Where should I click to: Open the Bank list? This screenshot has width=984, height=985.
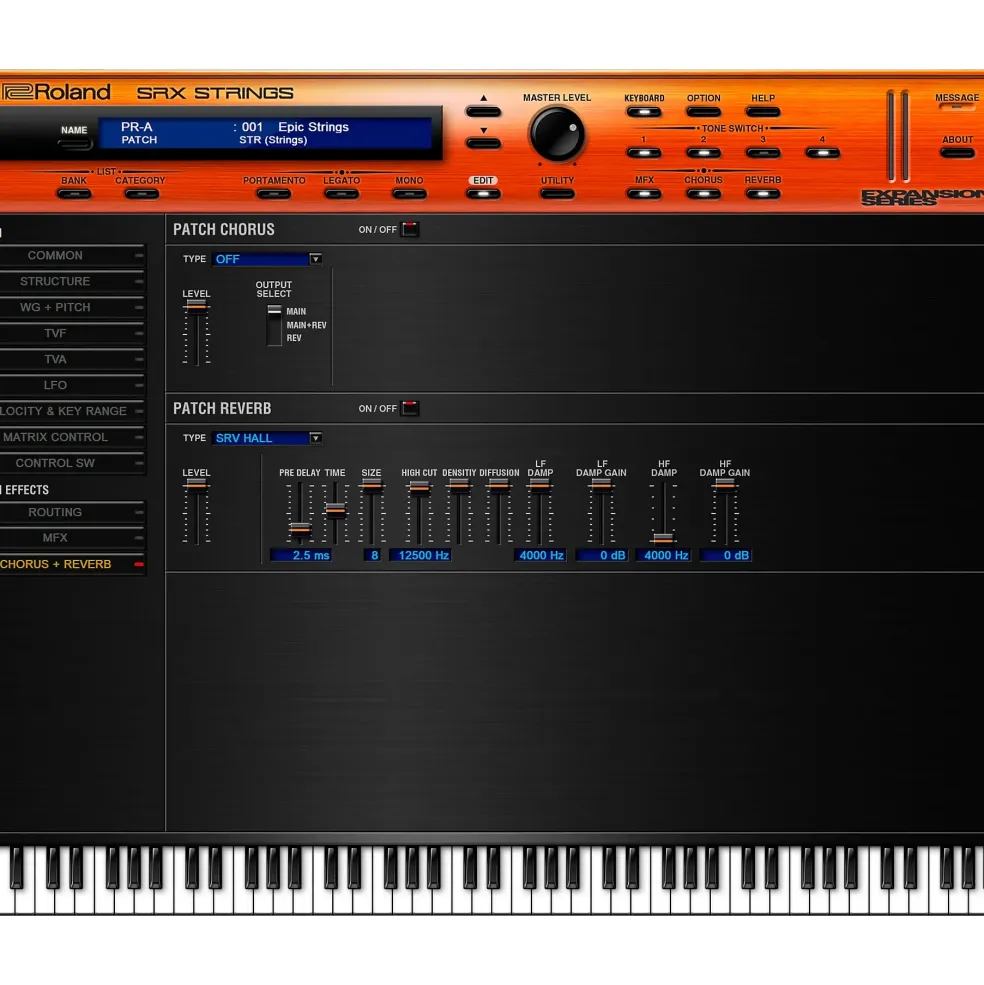point(74,193)
